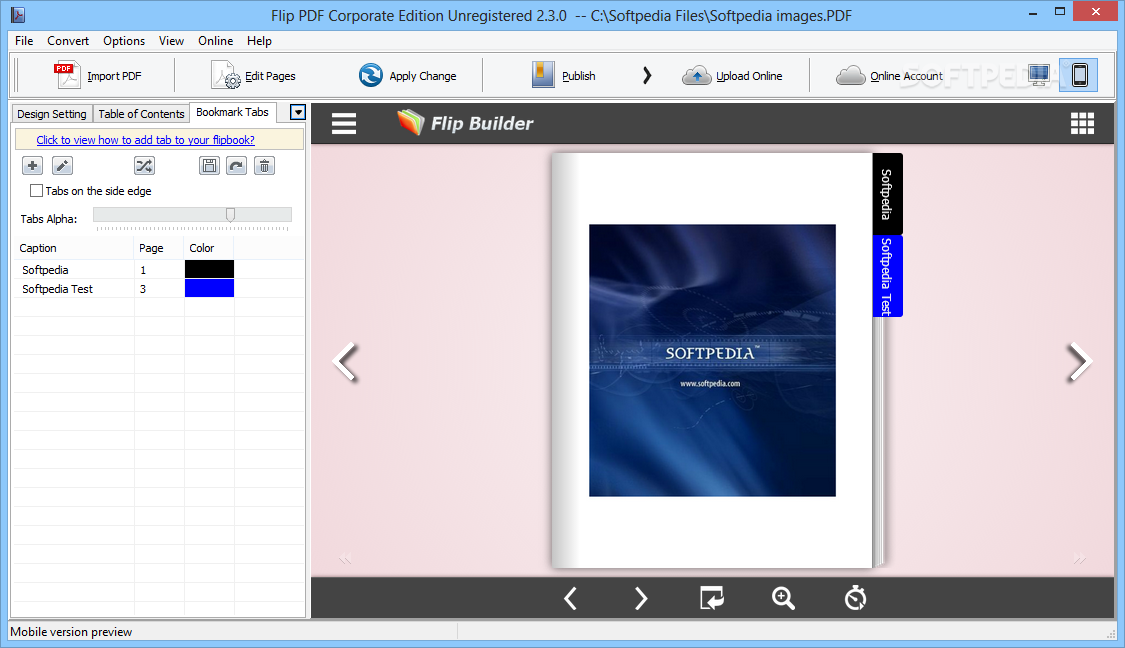Image resolution: width=1125 pixels, height=648 pixels.
Task: Open the Online menu
Action: pyautogui.click(x=216, y=41)
